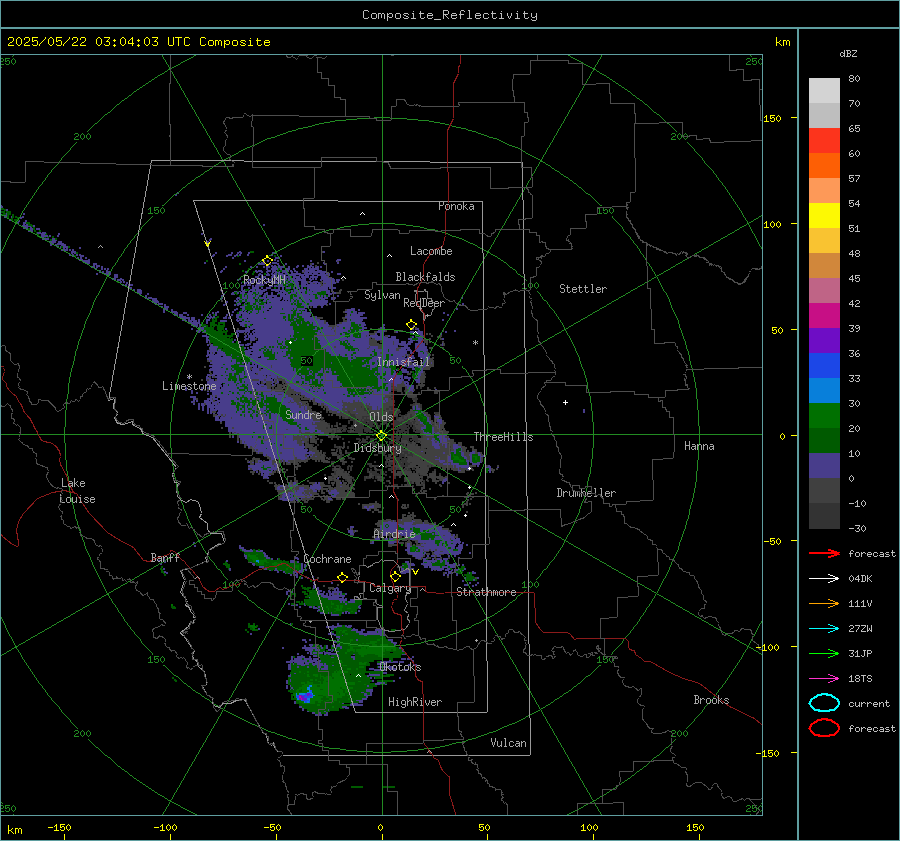Click the red 'forecast' ellipse legend symbol

pyautogui.click(x=824, y=728)
